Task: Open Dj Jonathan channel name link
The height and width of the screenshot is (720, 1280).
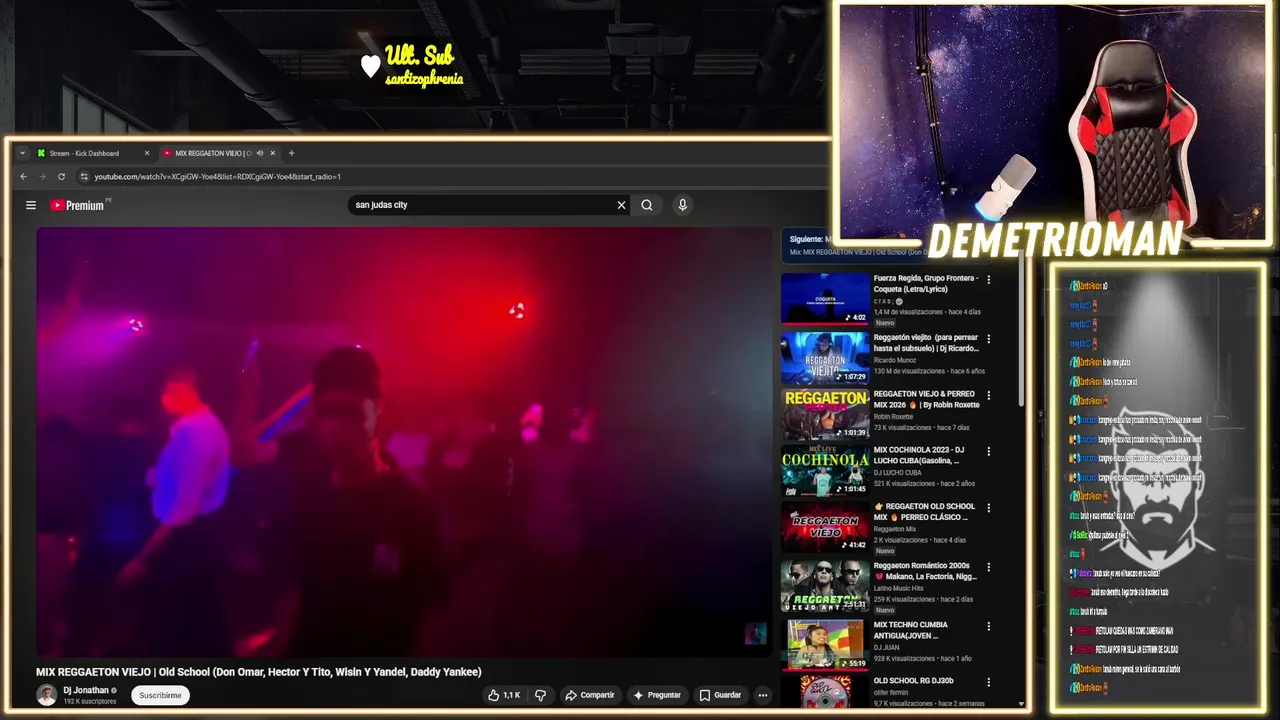Action: [x=86, y=690]
